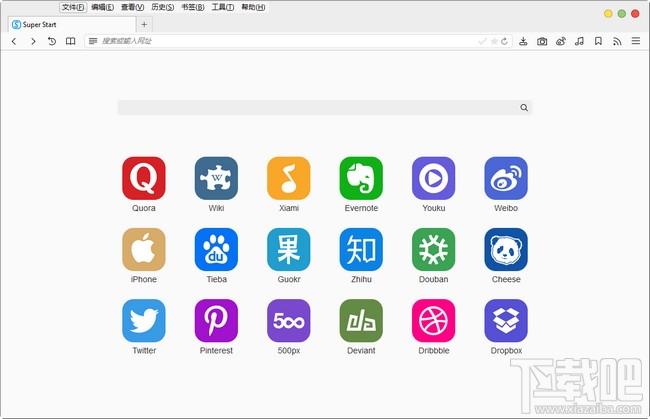
Task: Open the 历史(S) menu
Action: [162, 7]
